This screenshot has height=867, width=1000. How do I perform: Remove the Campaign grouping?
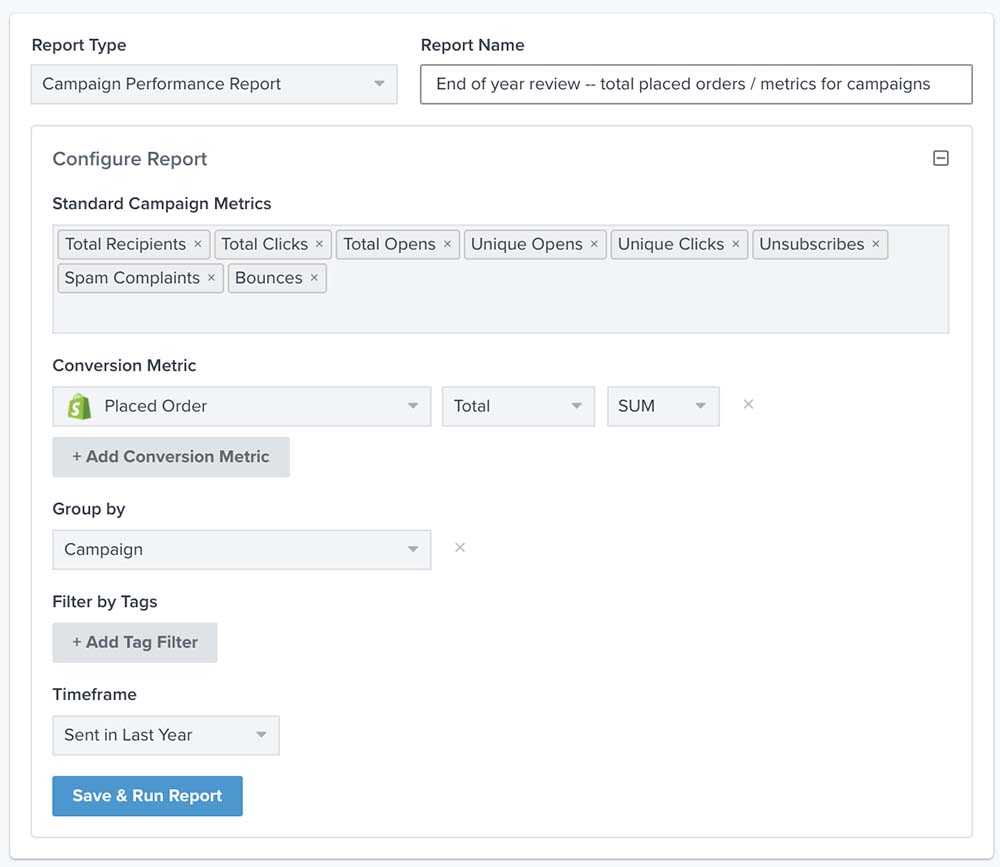(459, 548)
